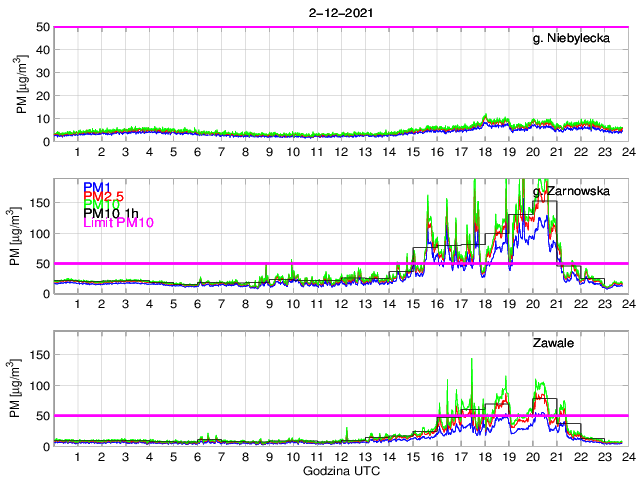
Task: Click hour 6 tick on bottom chart
Action: coord(197,457)
